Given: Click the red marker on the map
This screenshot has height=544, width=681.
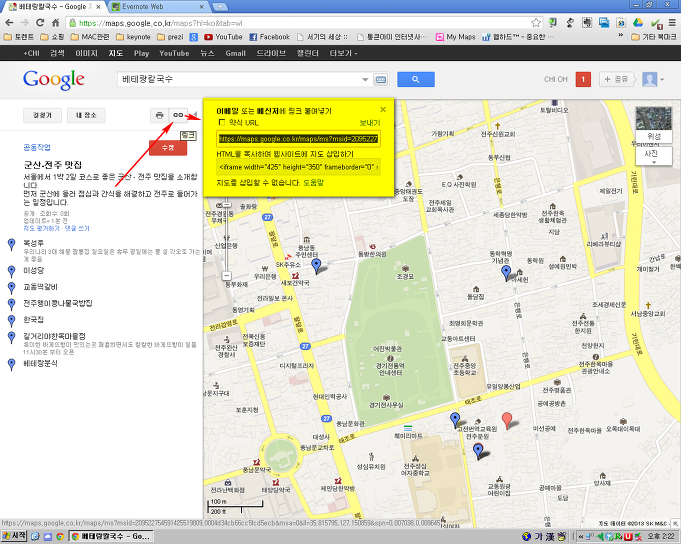Looking at the screenshot, I should (506, 420).
